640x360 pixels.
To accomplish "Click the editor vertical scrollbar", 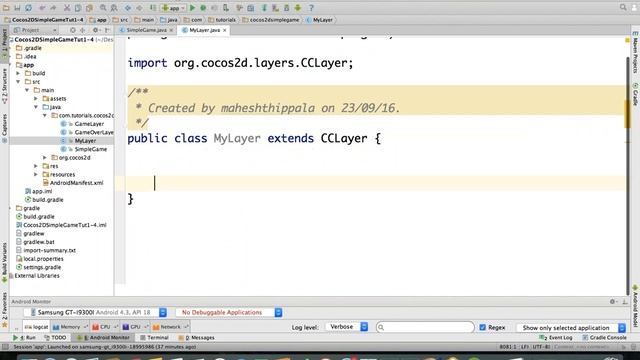I will click(x=627, y=176).
